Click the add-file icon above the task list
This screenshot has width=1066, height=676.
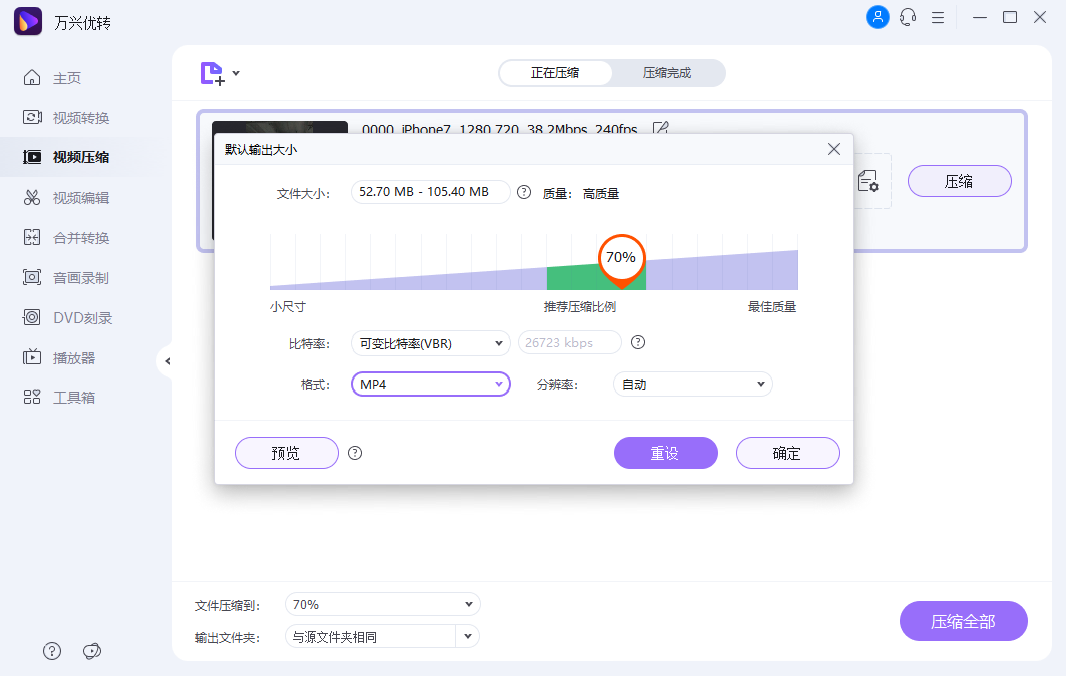click(211, 73)
